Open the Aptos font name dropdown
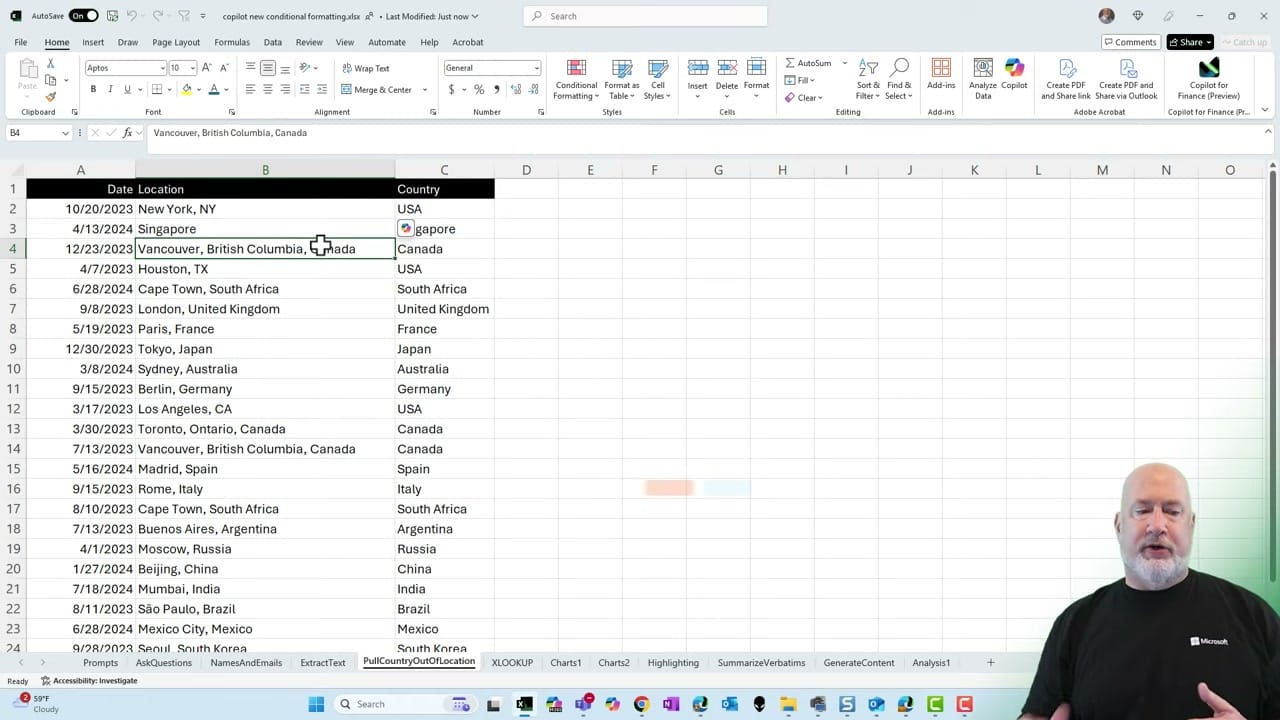Viewport: 1280px width, 720px height. coord(162,68)
